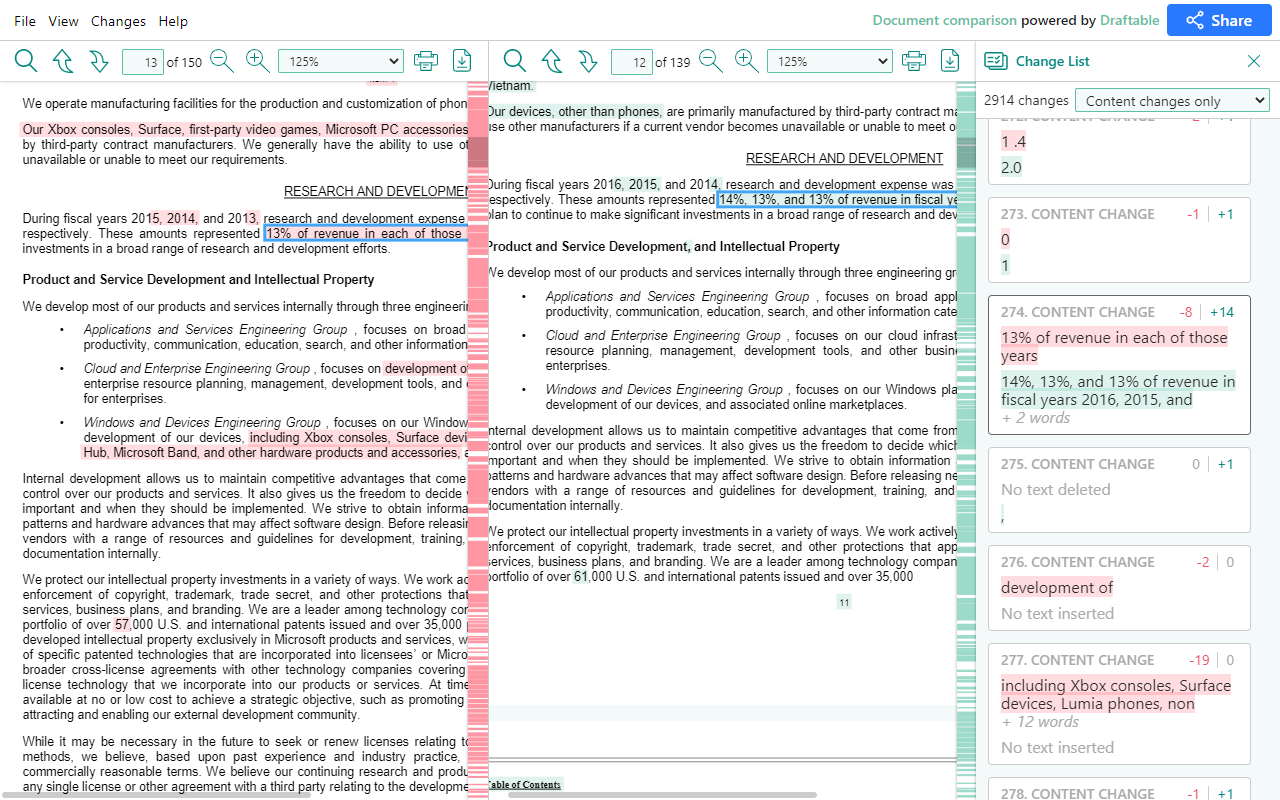Click left document horizontal scrollbar

pos(155,795)
